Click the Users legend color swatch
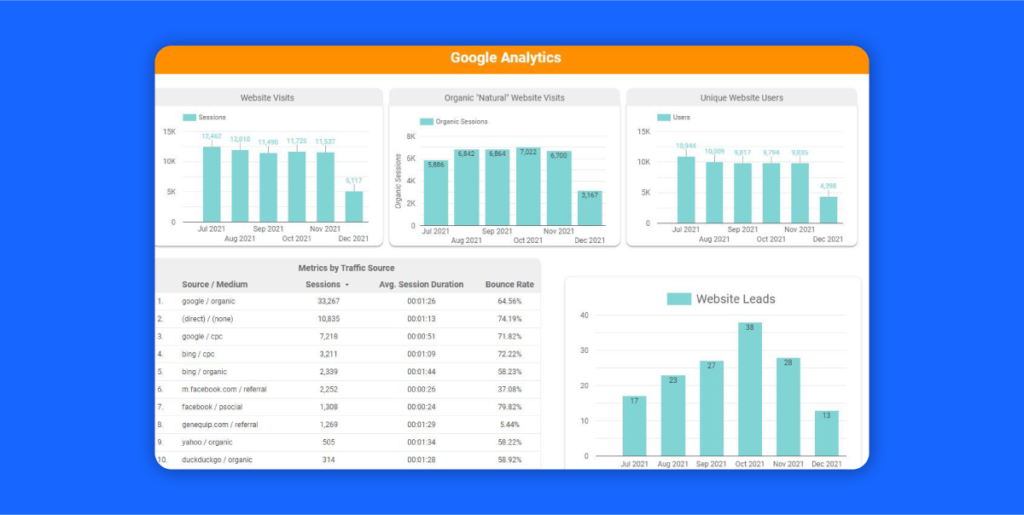 (664, 117)
